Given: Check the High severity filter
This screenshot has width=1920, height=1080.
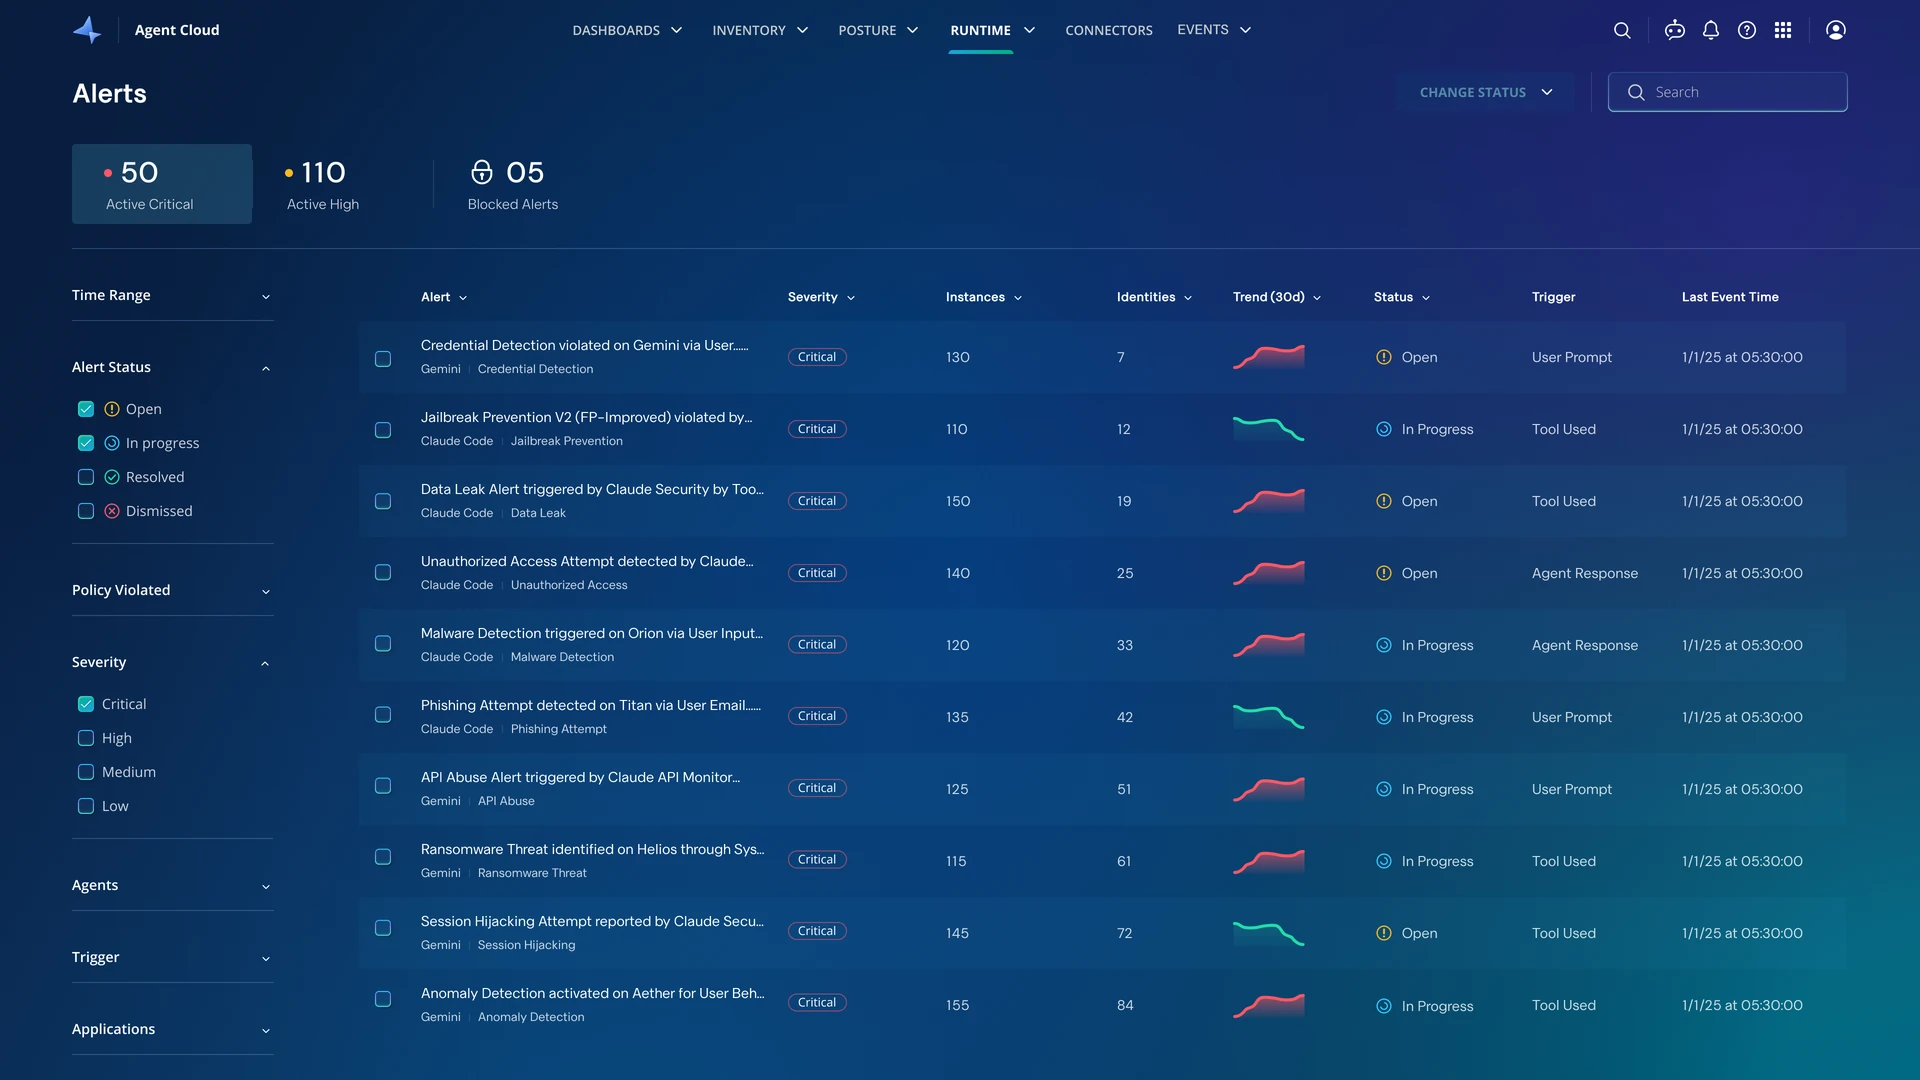Looking at the screenshot, I should click(86, 738).
